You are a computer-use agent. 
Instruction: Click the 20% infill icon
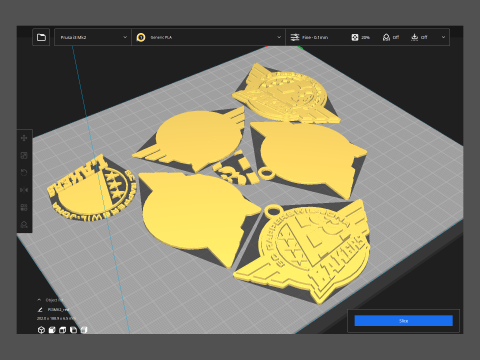(355, 37)
